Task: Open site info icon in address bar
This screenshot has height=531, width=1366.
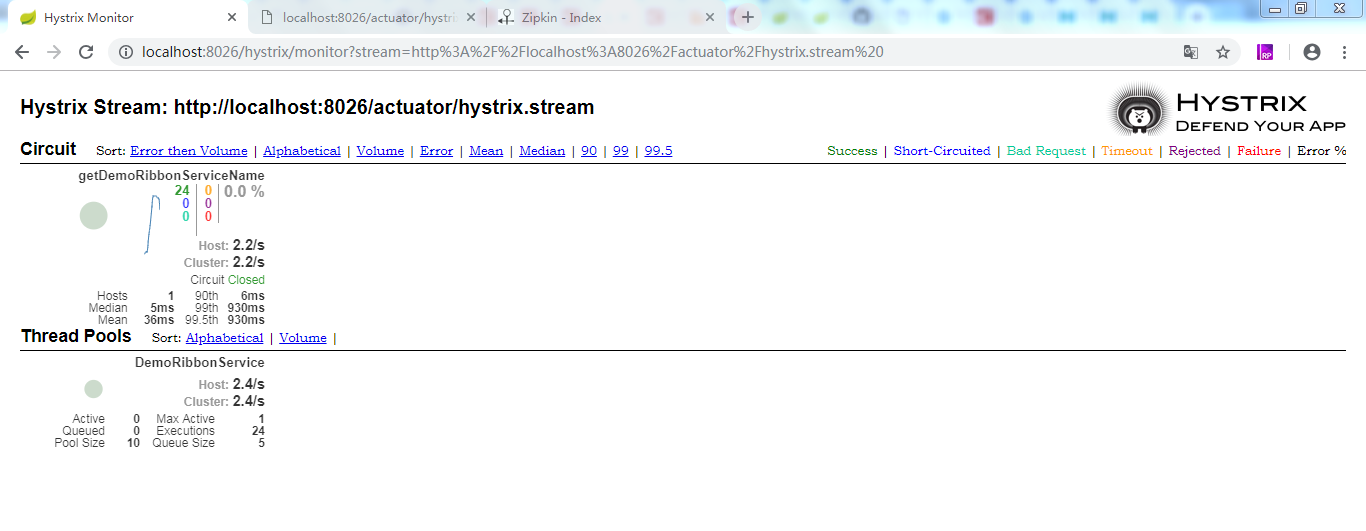Action: (126, 52)
